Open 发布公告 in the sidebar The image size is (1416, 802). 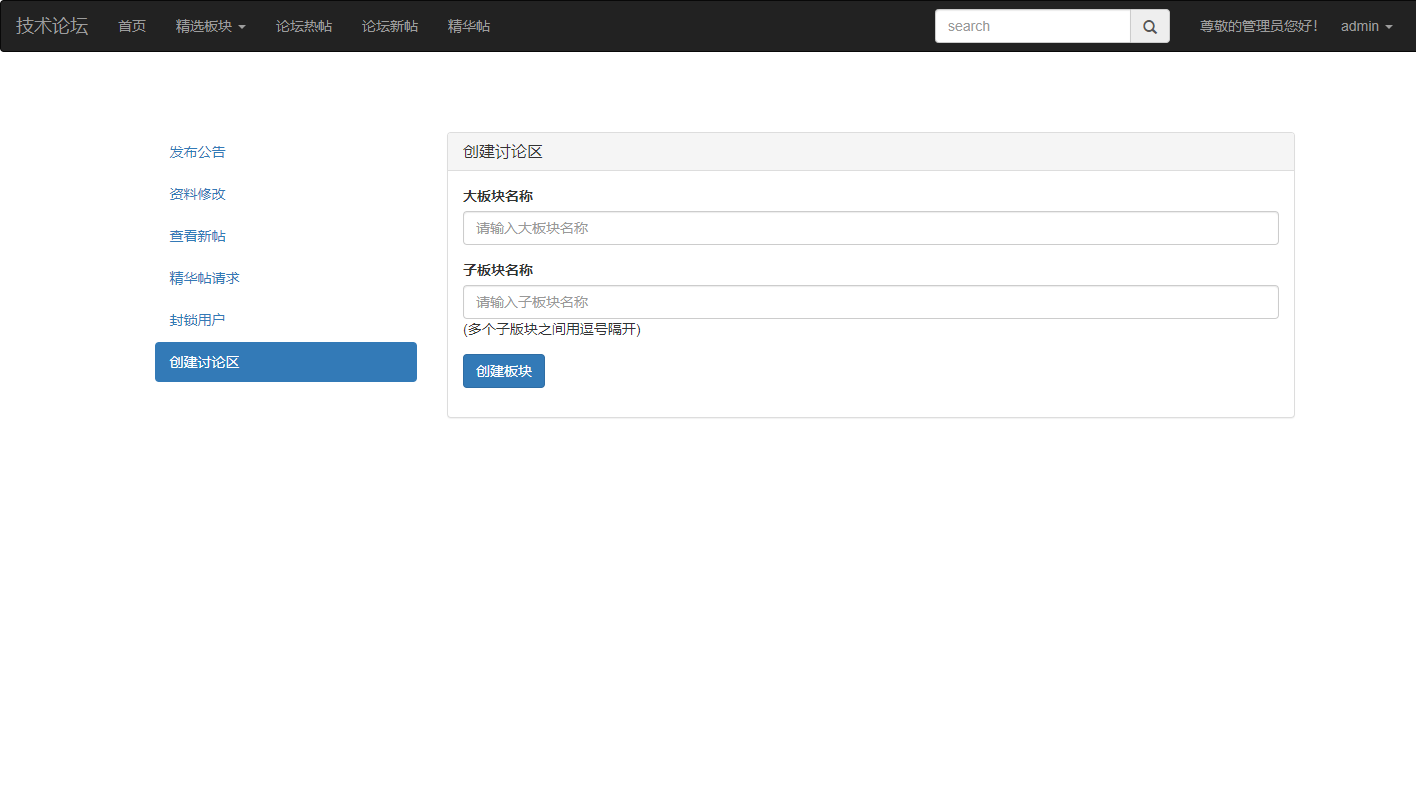tap(198, 152)
